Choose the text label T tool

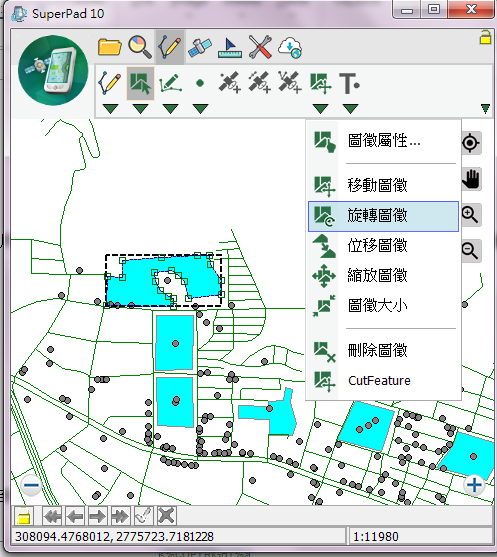click(x=350, y=84)
